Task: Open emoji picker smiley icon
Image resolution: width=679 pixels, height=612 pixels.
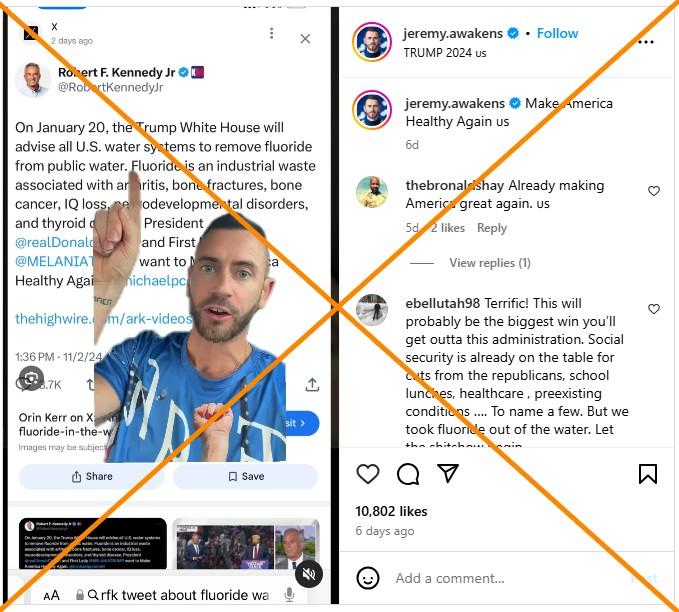Action: click(x=368, y=578)
